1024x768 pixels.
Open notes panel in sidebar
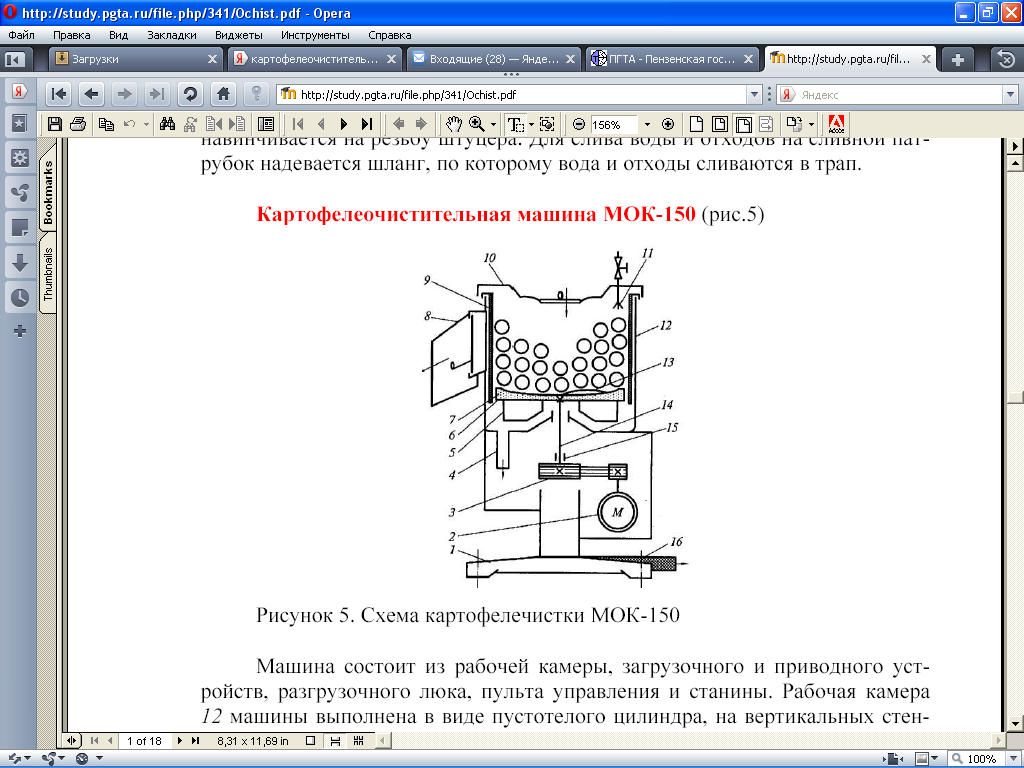tap(20, 228)
